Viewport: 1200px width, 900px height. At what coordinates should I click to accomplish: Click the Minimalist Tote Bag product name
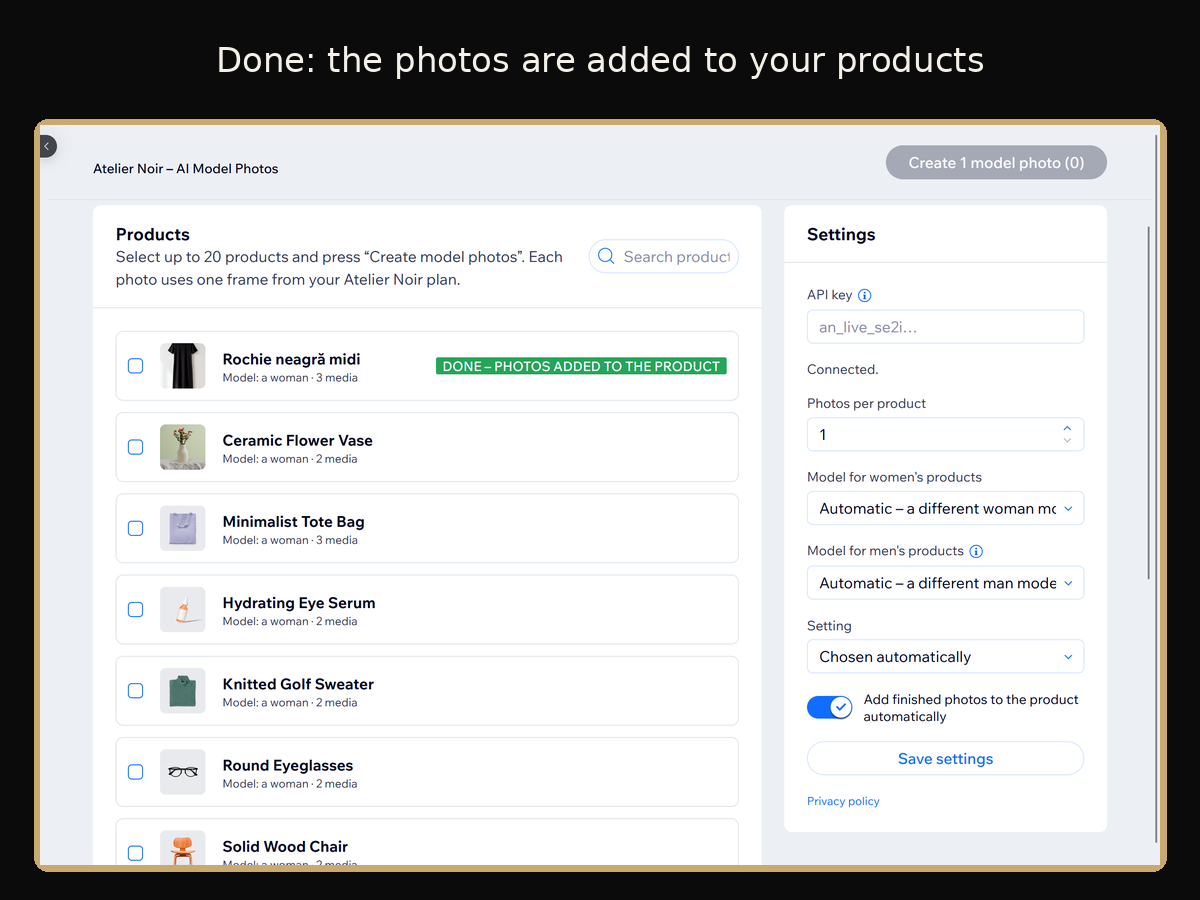pyautogui.click(x=294, y=522)
